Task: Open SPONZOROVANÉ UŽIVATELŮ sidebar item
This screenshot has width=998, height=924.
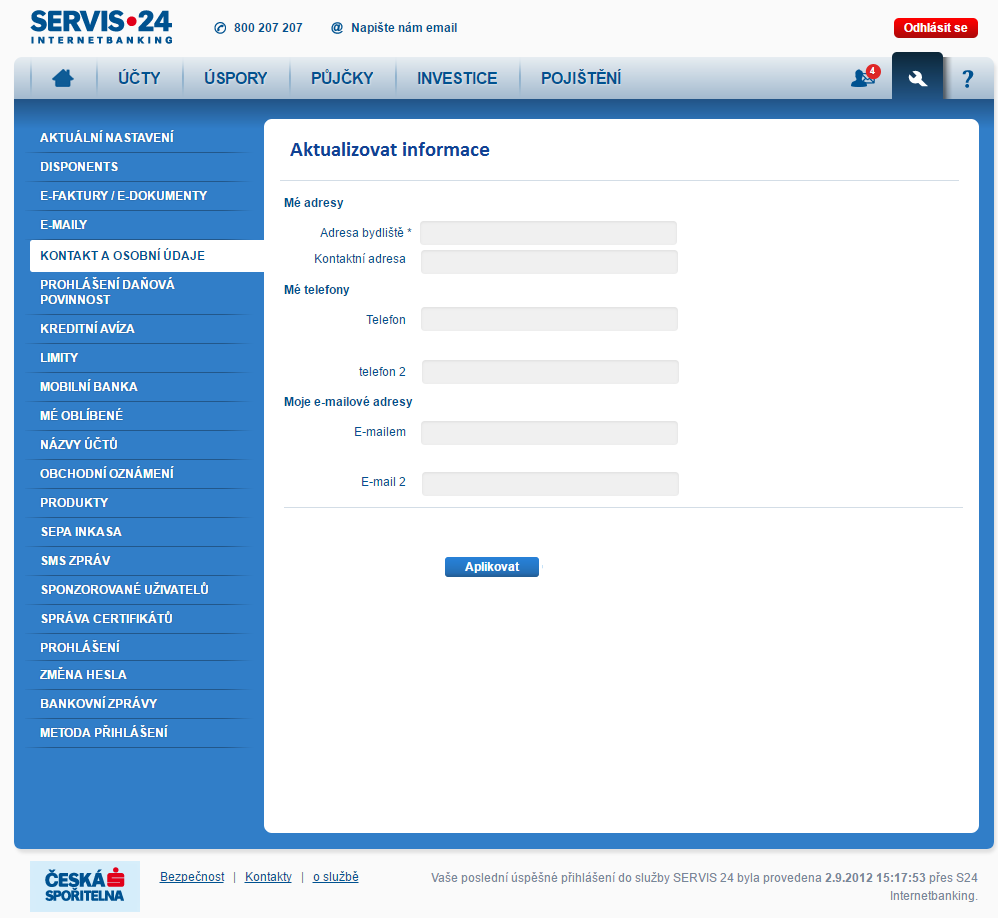Action: pos(125,590)
